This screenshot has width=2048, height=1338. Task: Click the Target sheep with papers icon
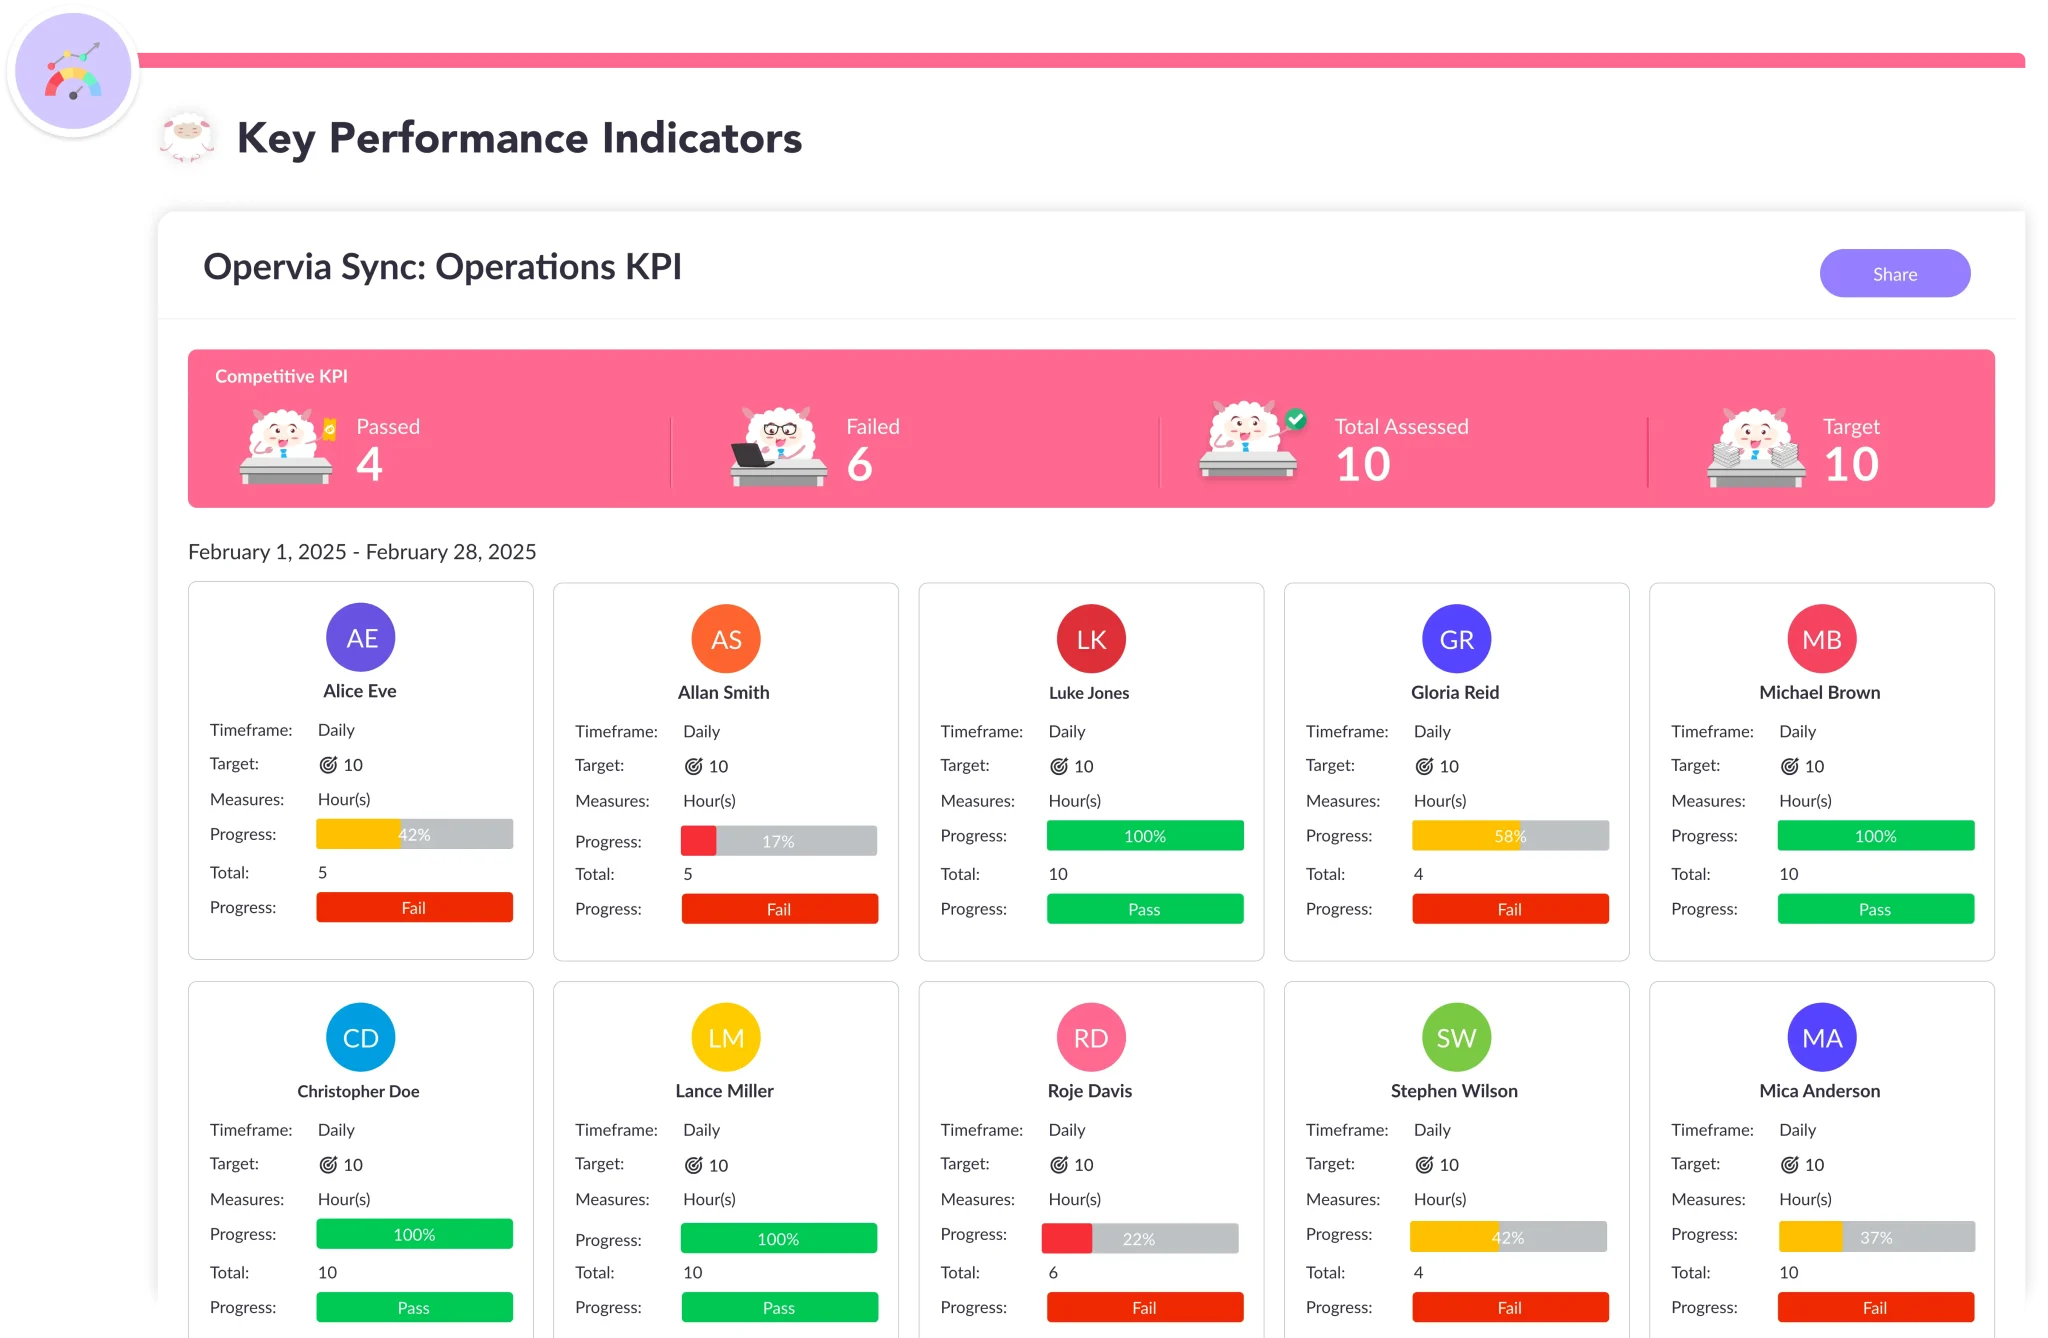(x=1756, y=447)
